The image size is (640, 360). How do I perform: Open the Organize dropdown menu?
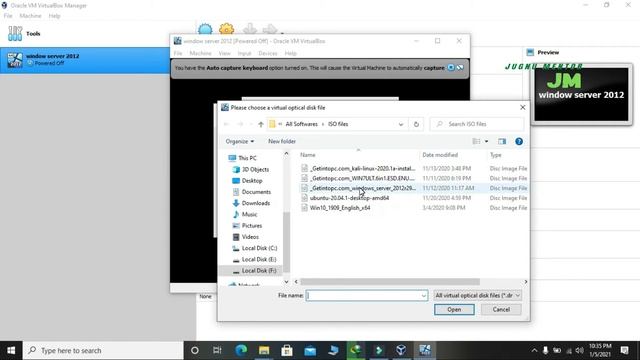[x=240, y=141]
